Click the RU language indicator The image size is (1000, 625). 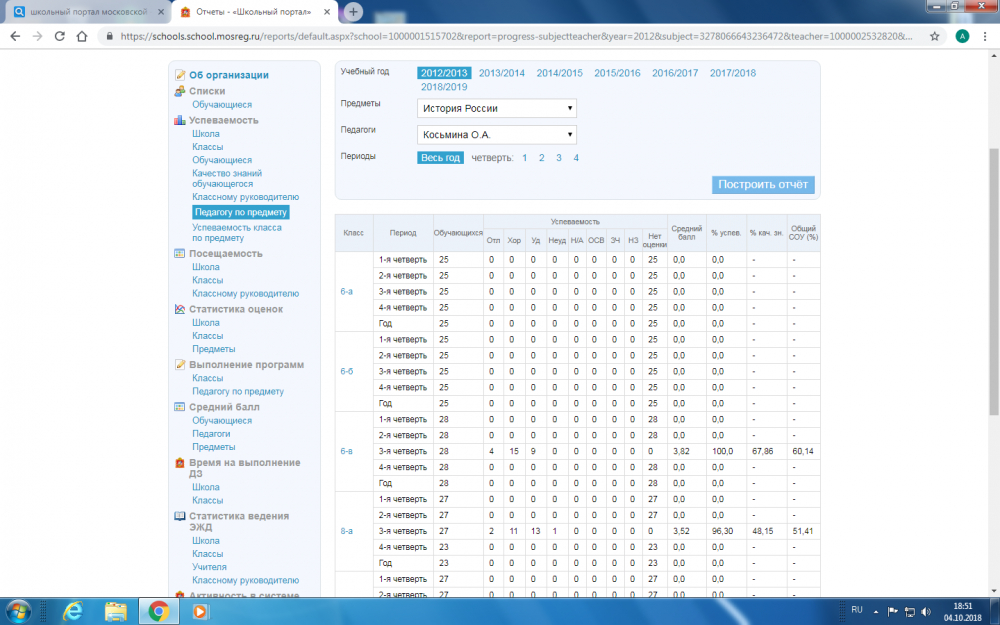click(x=857, y=610)
